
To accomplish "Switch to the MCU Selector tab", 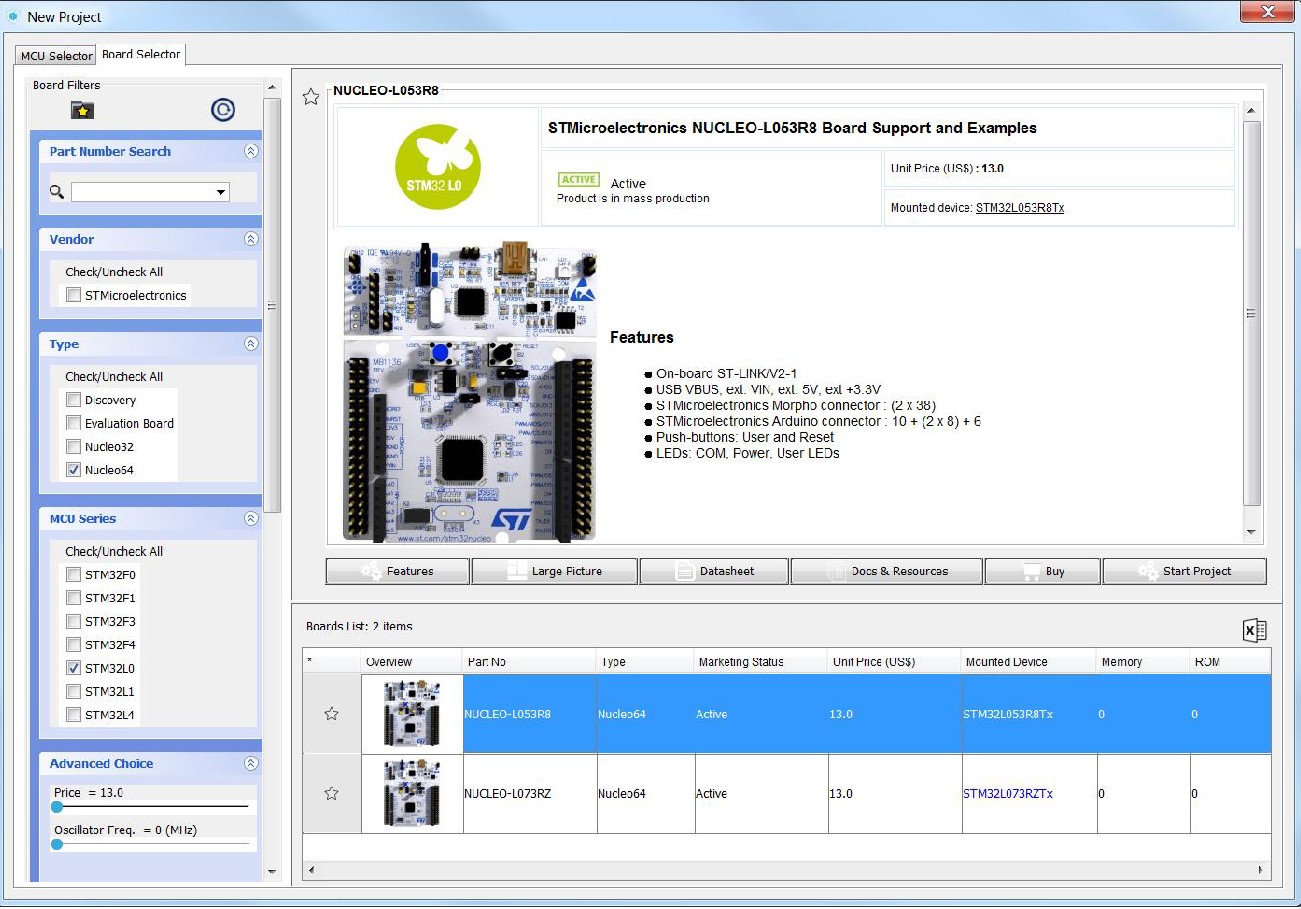I will click(x=56, y=56).
